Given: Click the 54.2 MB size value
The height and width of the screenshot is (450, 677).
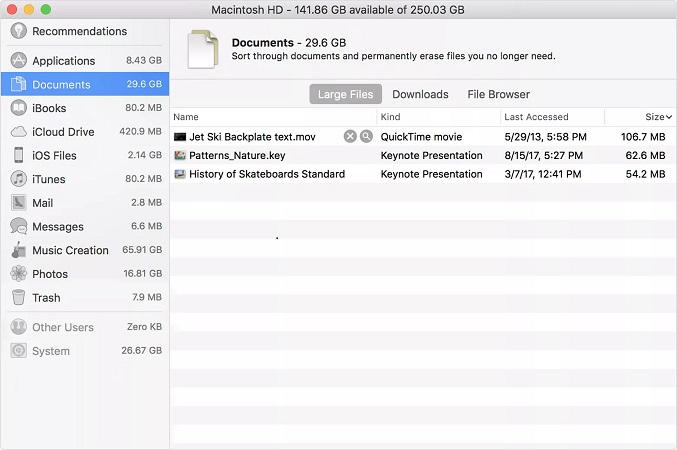Looking at the screenshot, I should (x=645, y=174).
